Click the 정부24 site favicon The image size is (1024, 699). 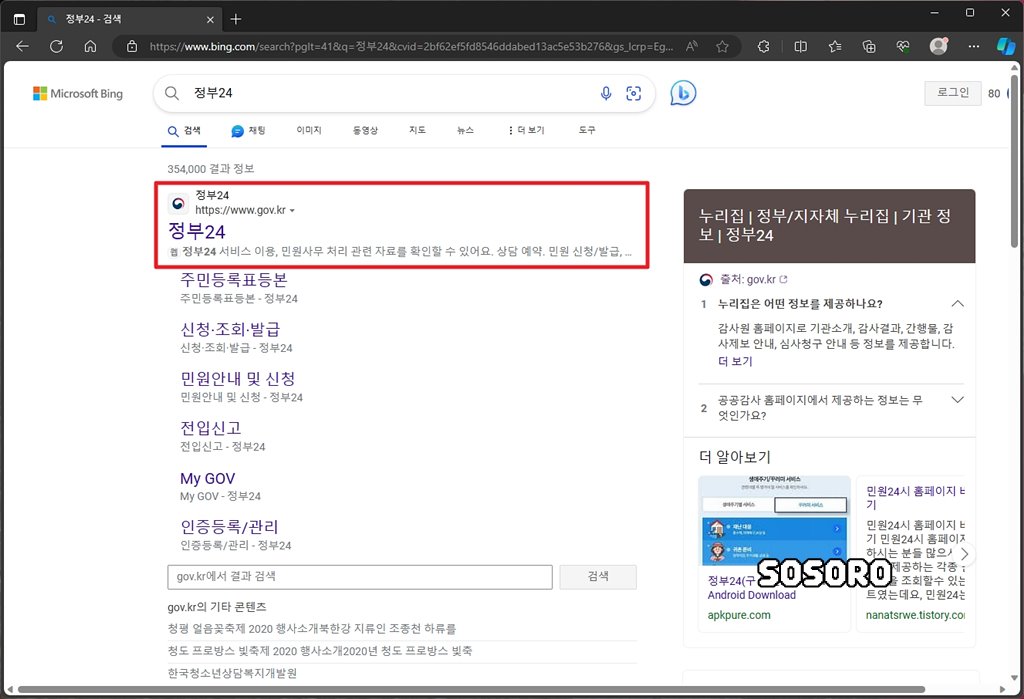point(178,203)
